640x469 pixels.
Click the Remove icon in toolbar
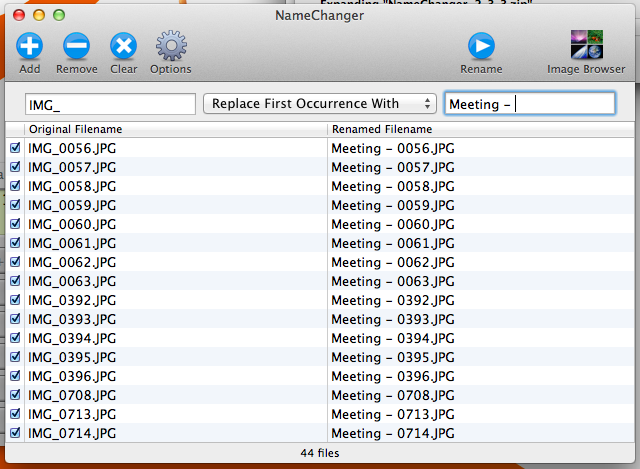pos(77,46)
